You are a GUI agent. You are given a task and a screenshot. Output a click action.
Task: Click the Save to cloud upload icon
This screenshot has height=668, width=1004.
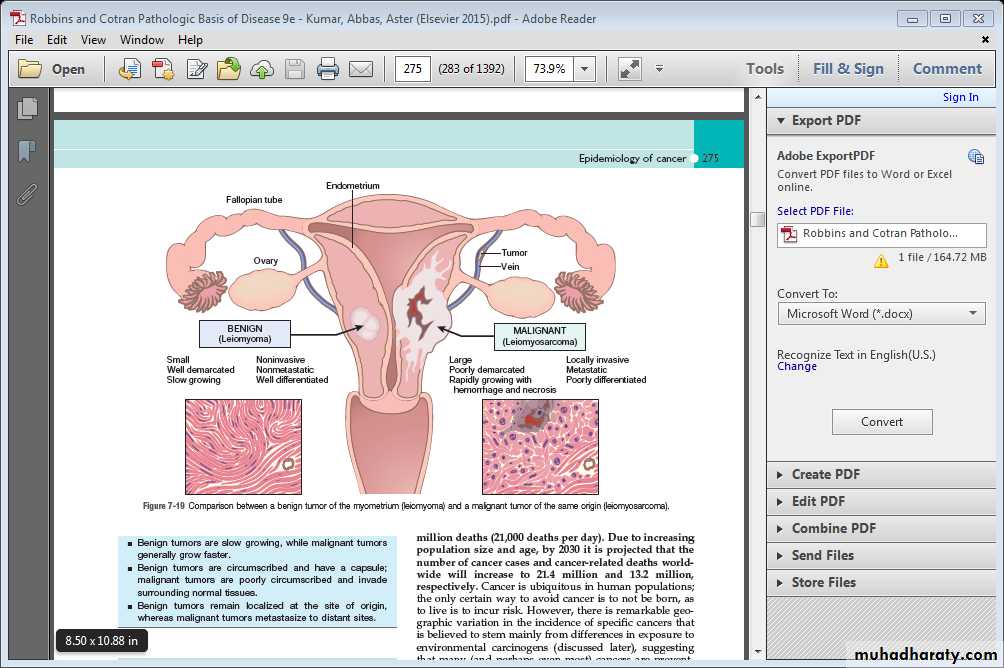262,69
